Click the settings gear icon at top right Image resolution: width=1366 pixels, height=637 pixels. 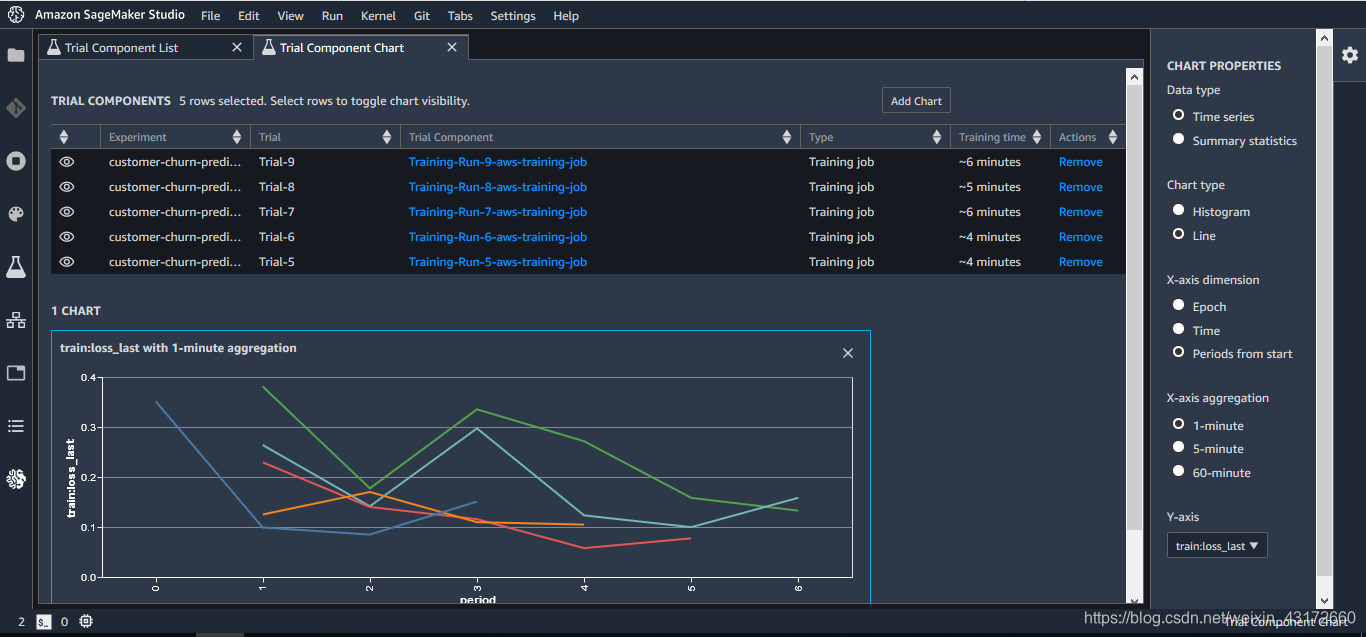pos(1350,55)
